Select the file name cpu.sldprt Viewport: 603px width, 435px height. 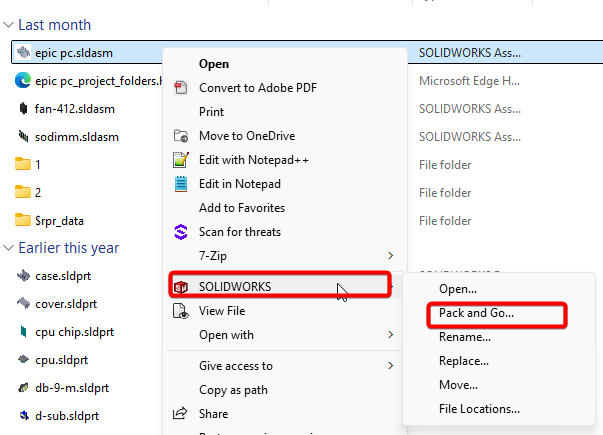click(62, 360)
